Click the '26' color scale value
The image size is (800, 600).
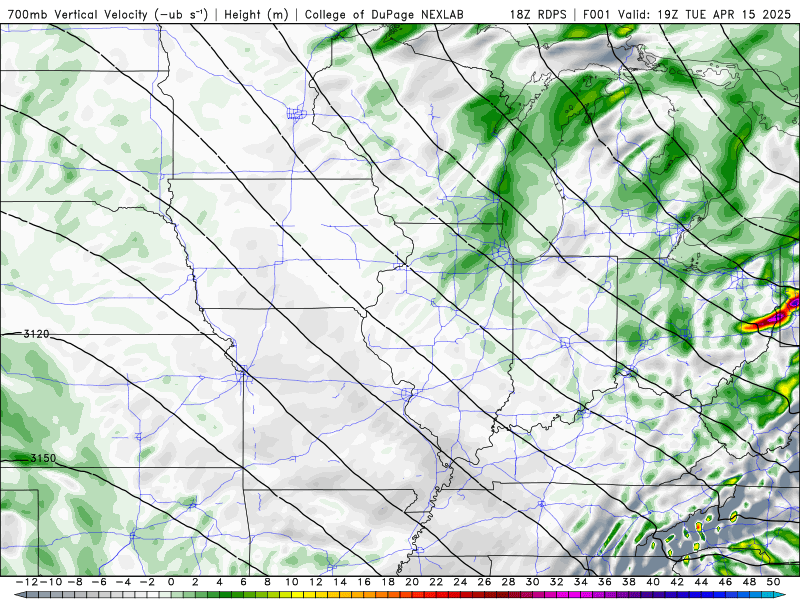tap(484, 582)
